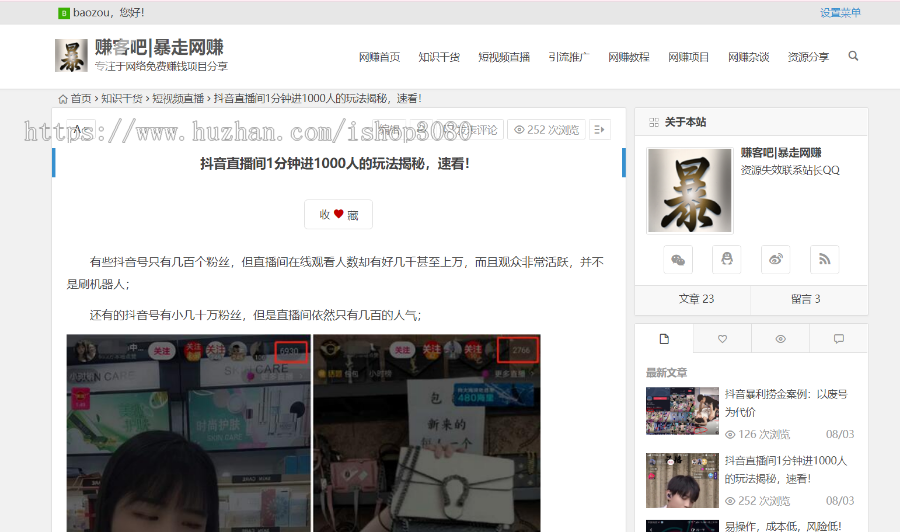Open the WeChat icon in 关于本站 panel
This screenshot has height=532, width=900.
coord(678,259)
